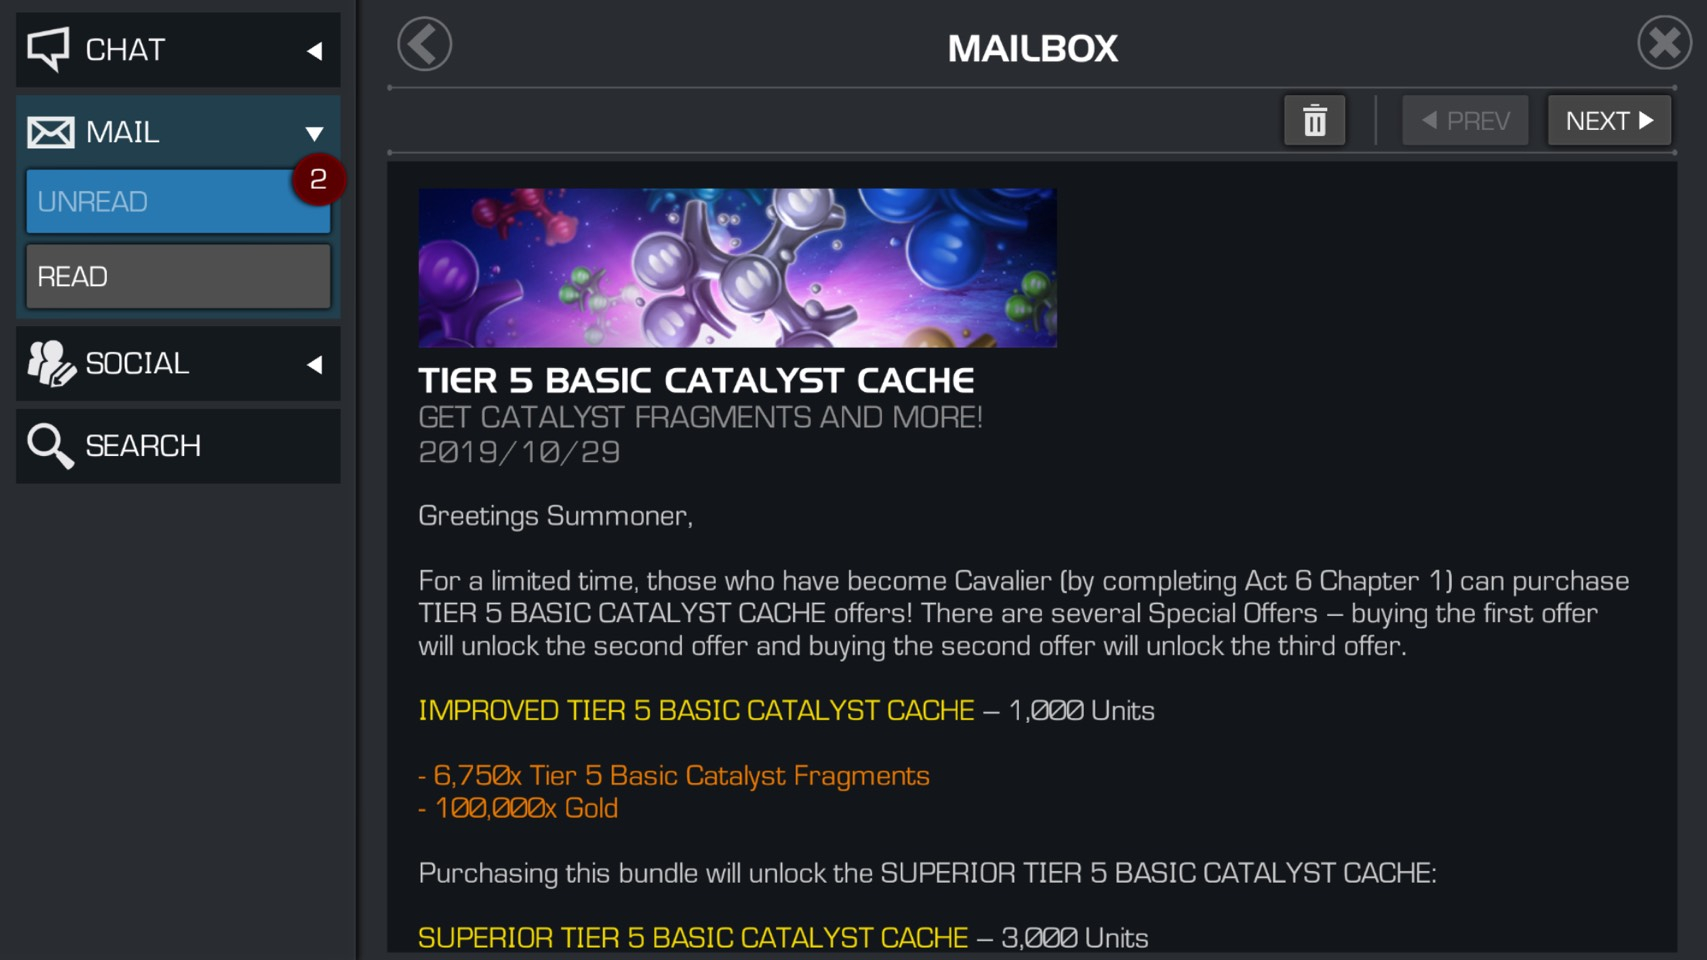The height and width of the screenshot is (960, 1707).
Task: Collapse the Mail section arrow
Action: [x=314, y=133]
